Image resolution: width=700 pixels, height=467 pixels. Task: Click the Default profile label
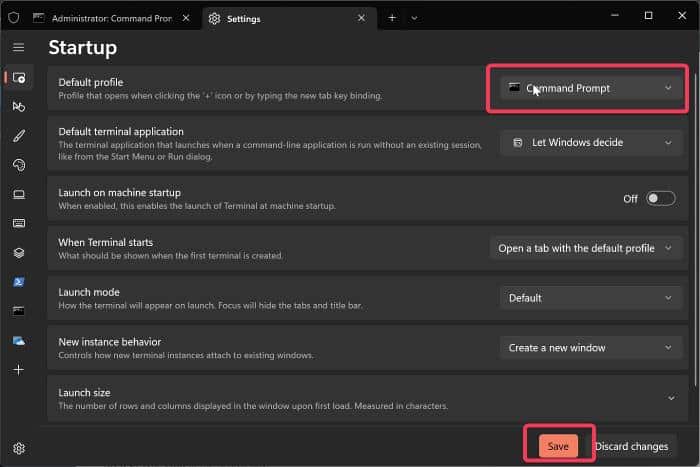pos(91,82)
